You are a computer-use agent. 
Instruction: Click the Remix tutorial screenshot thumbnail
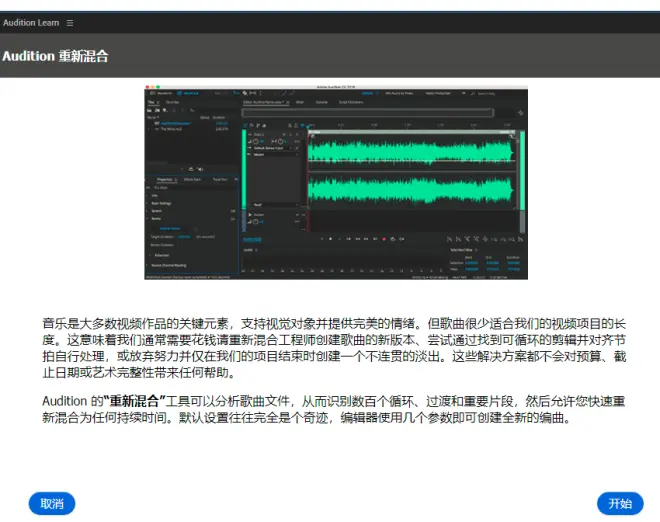click(336, 182)
